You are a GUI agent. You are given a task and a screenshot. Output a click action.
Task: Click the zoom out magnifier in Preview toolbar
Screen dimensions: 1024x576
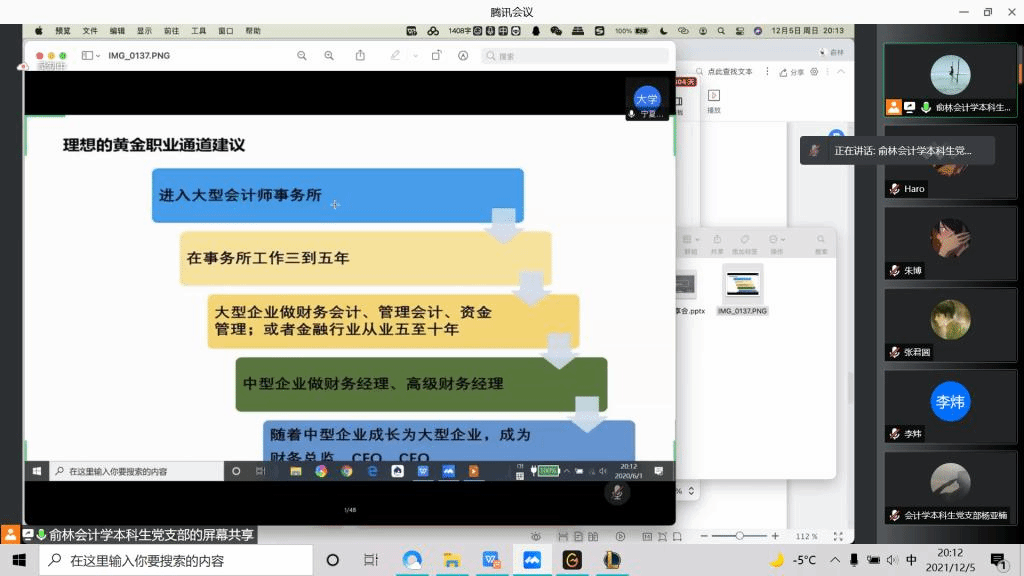coord(302,56)
